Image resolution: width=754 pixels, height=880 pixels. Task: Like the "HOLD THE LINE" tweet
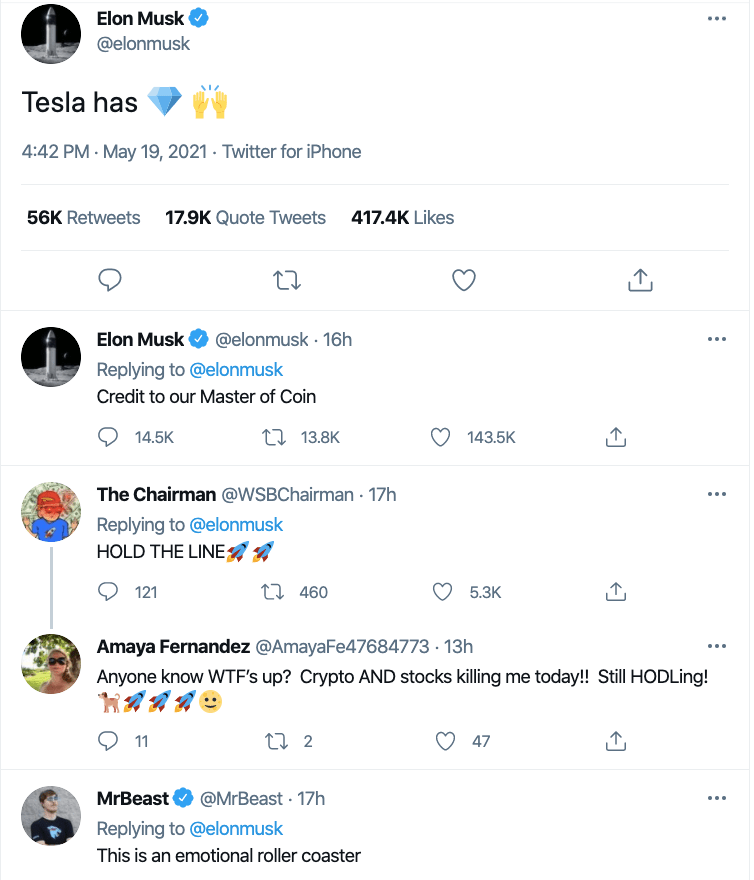pos(442,592)
